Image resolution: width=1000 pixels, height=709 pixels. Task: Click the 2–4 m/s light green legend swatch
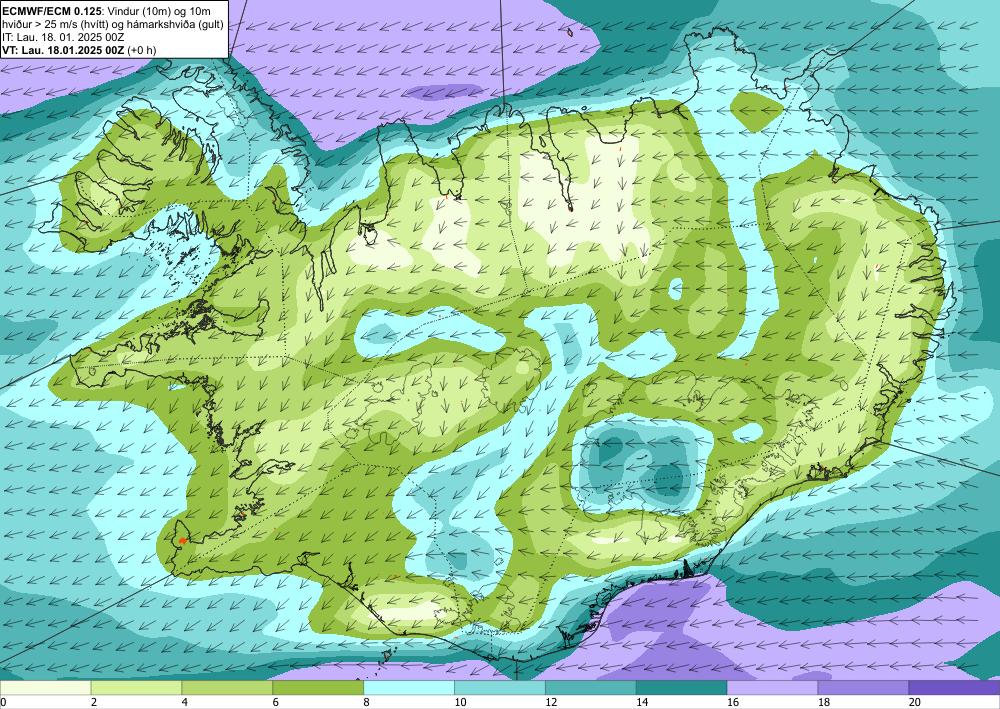point(136,688)
